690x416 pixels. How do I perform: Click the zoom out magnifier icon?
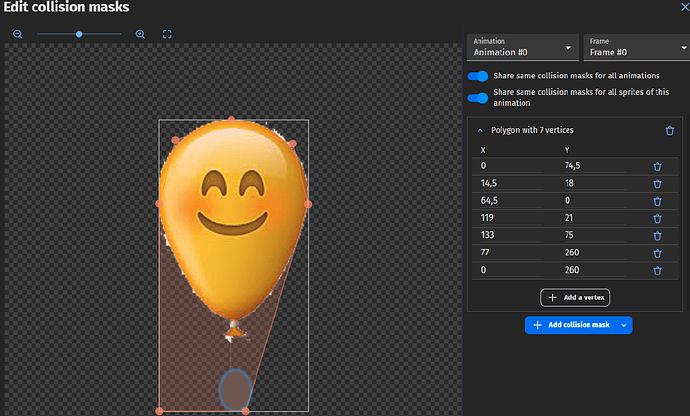(18, 34)
